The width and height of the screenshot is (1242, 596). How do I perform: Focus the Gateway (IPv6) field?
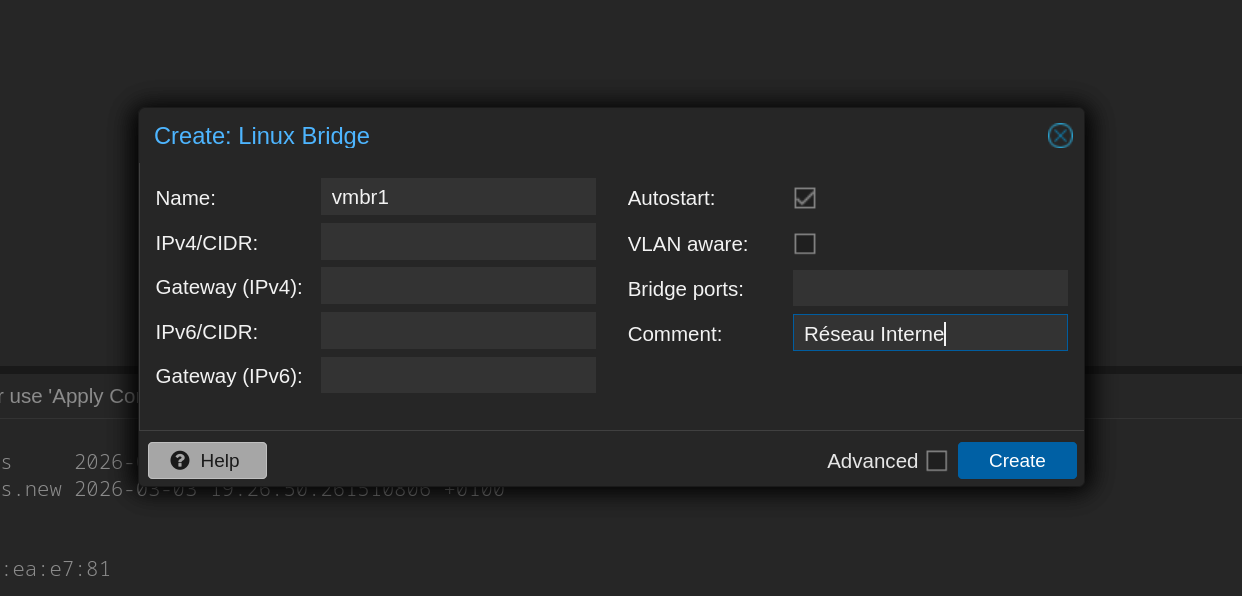click(458, 376)
